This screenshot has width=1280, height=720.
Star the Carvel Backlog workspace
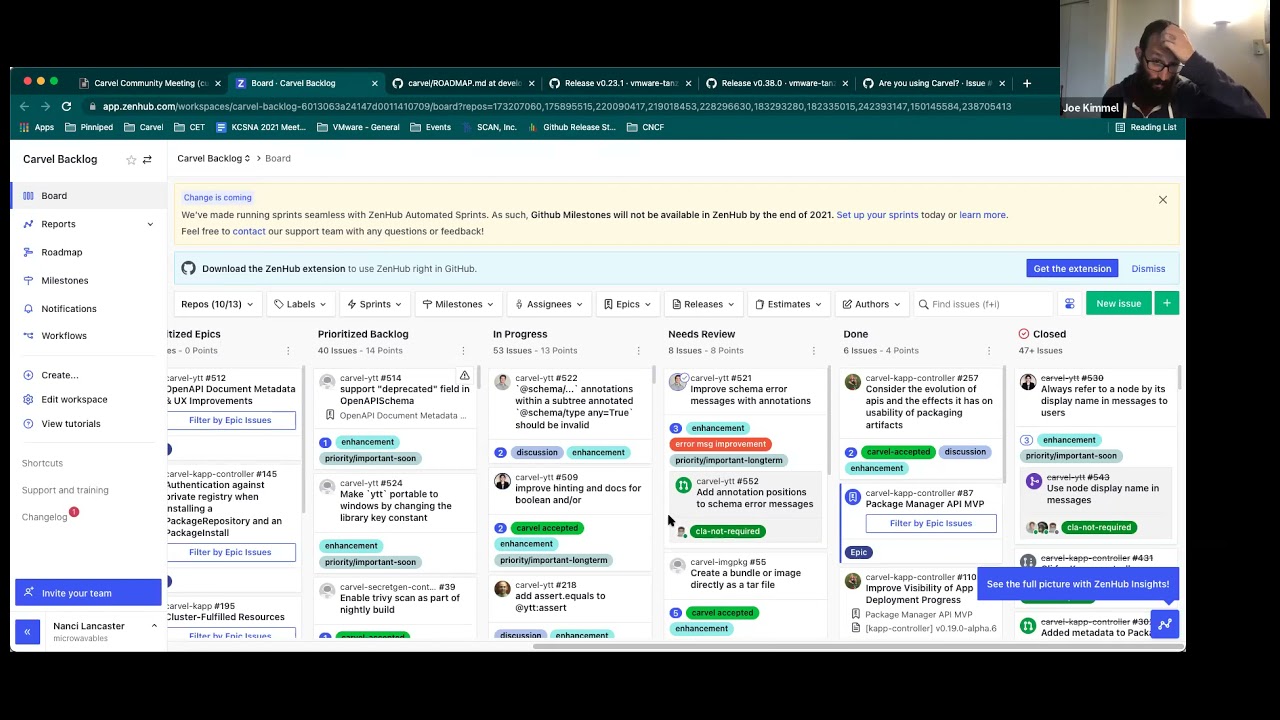(x=131, y=160)
